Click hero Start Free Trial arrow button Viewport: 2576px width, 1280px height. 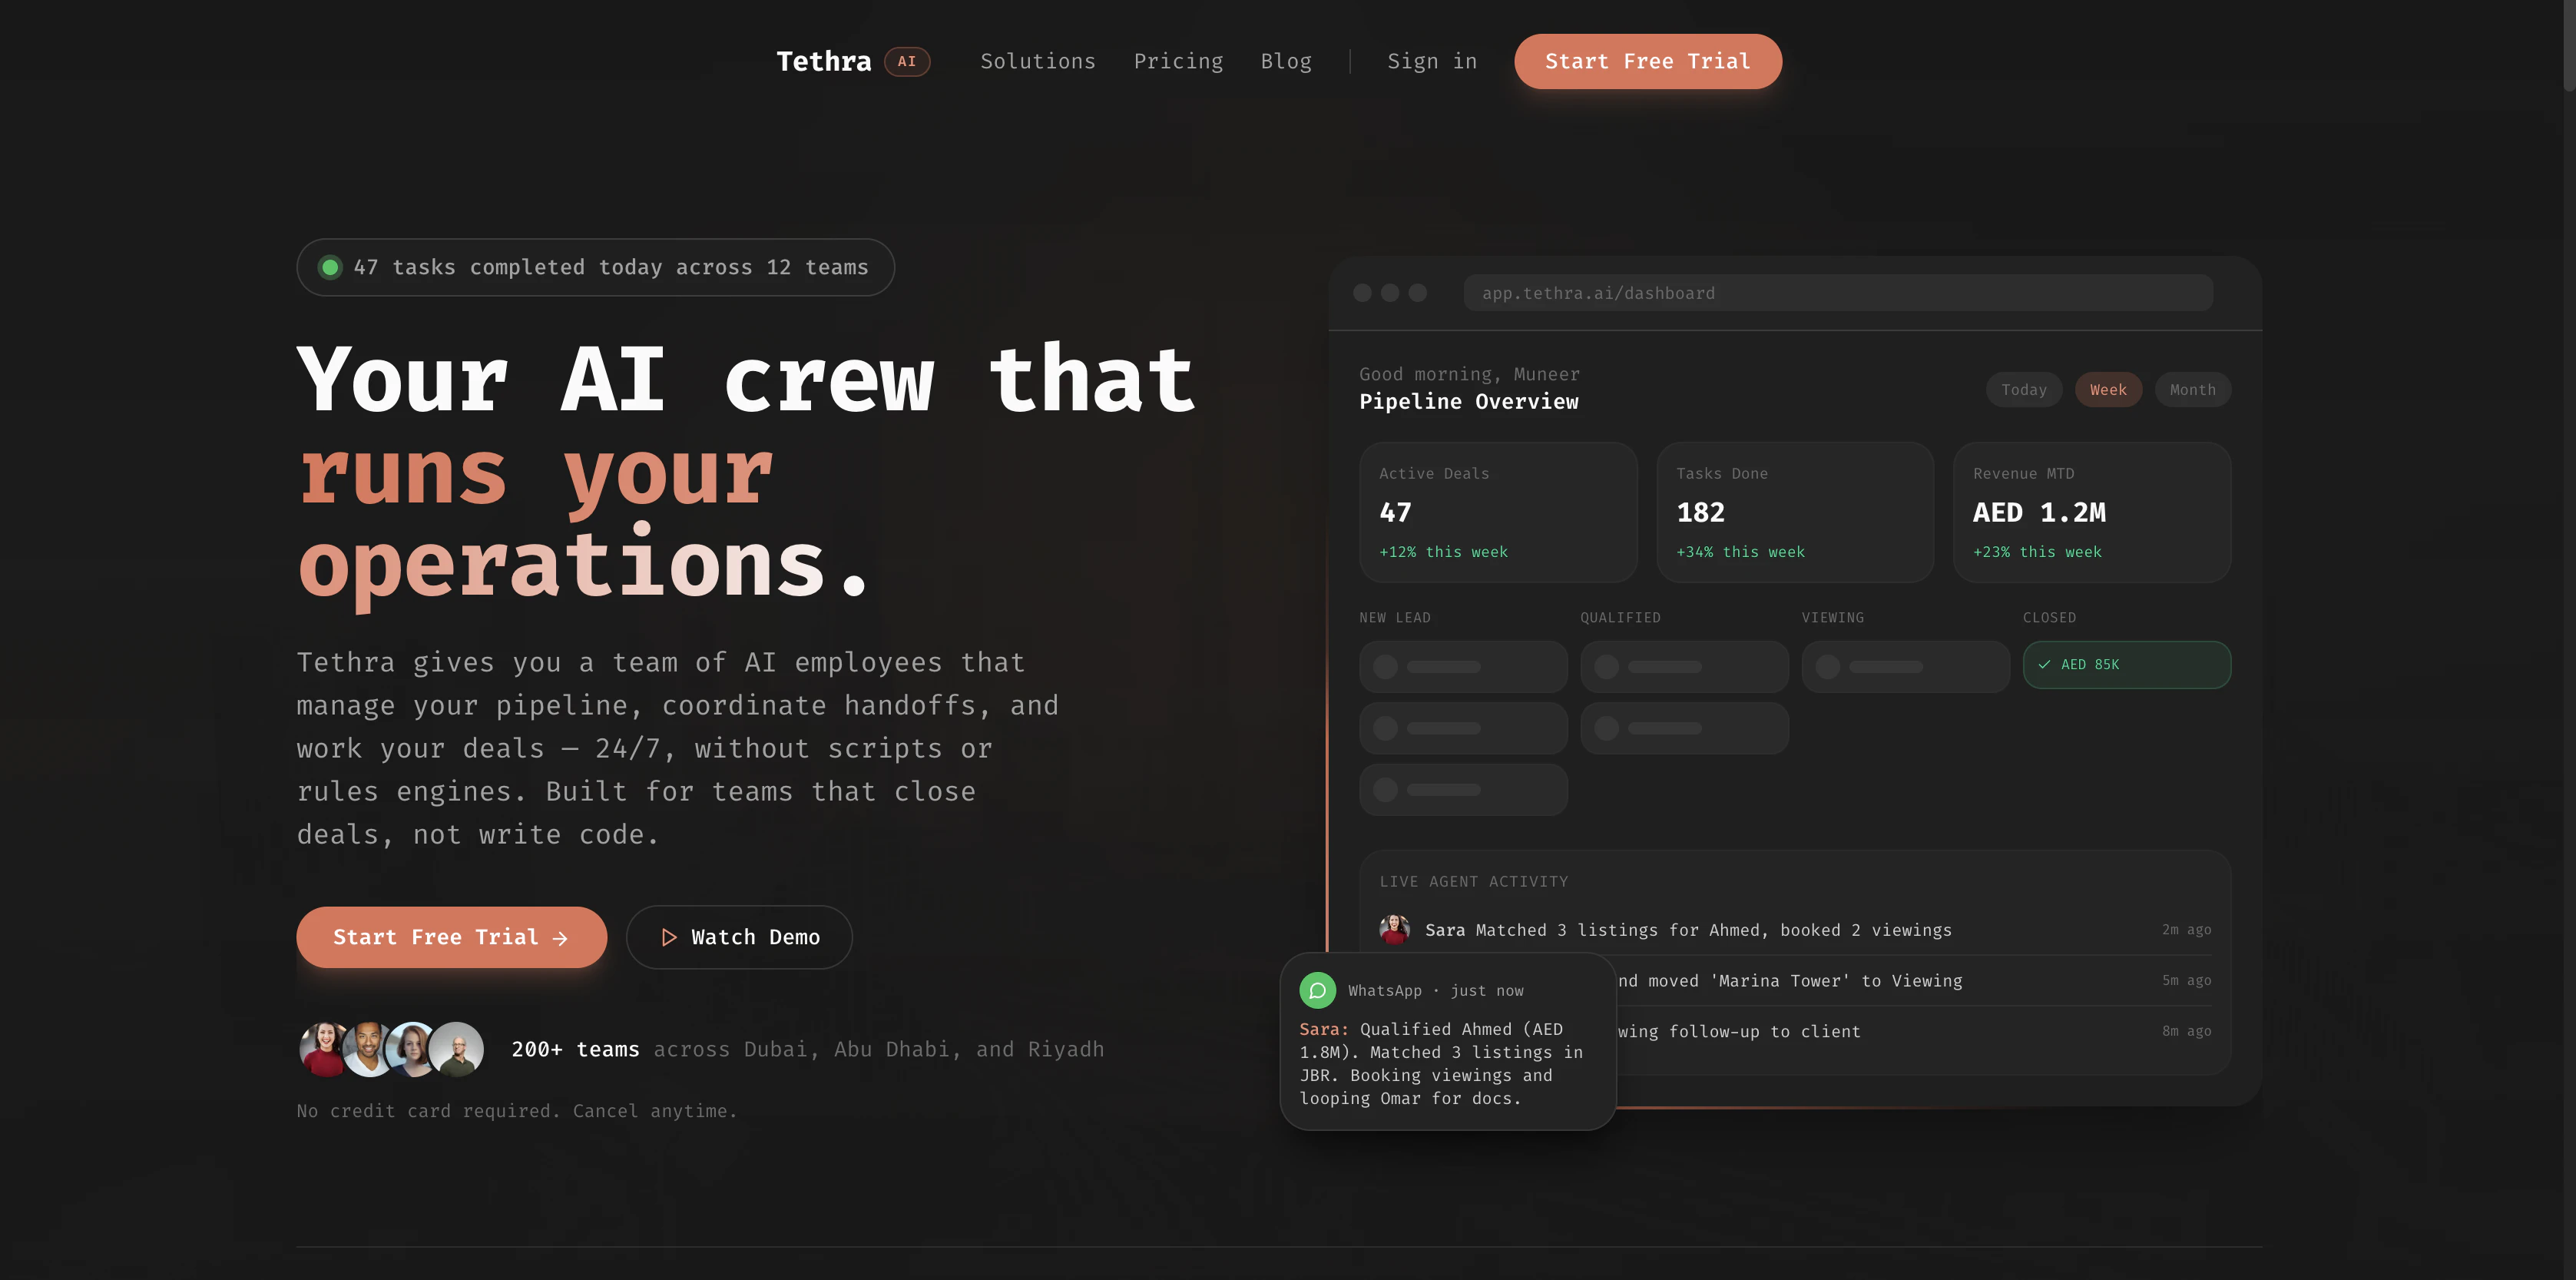[x=451, y=937]
